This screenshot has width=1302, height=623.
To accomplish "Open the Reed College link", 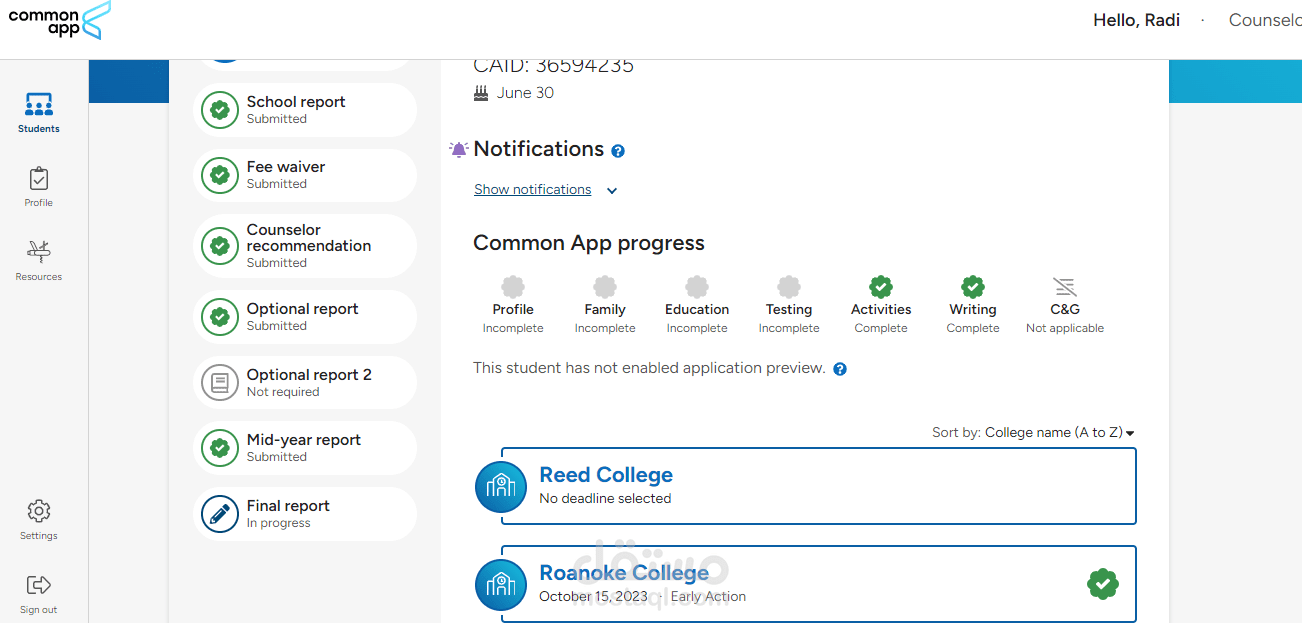I will [x=606, y=475].
